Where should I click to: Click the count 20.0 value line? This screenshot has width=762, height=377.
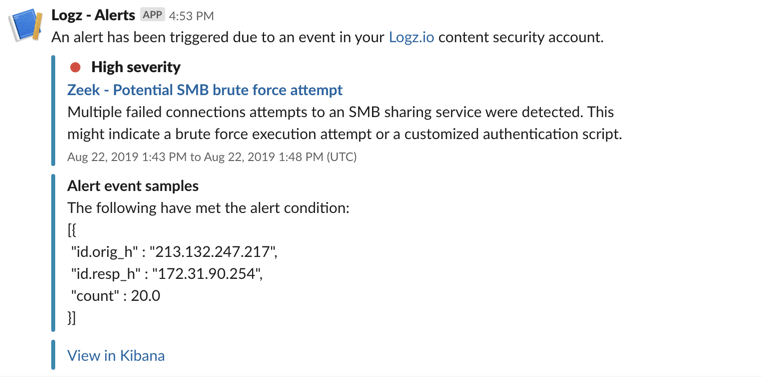pos(116,296)
